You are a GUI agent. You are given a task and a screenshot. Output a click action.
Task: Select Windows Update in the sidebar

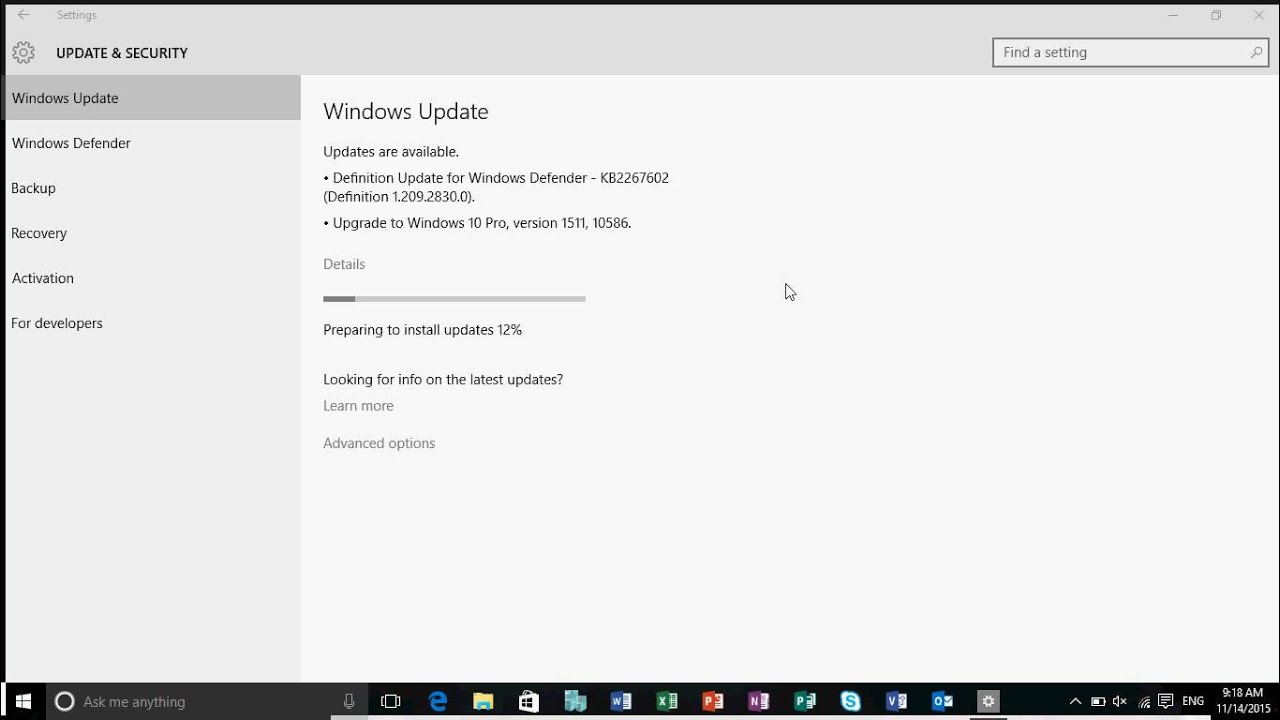[x=151, y=98]
